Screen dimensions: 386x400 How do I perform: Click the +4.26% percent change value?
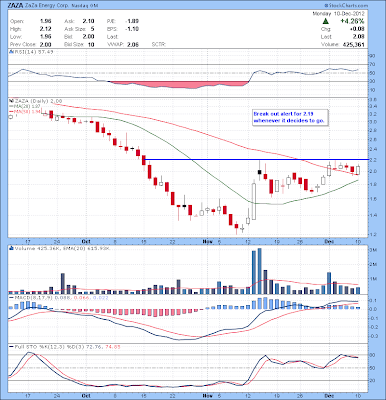click(352, 21)
